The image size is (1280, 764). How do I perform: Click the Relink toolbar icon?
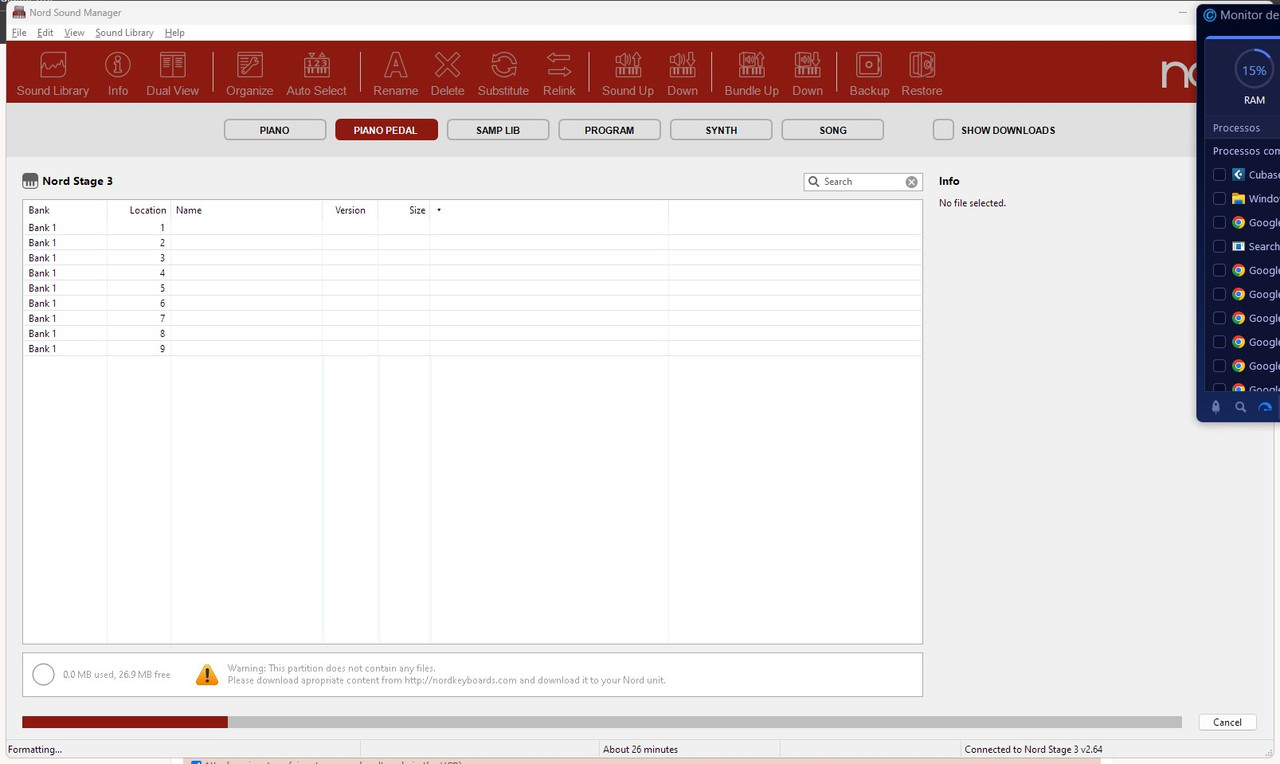click(559, 74)
